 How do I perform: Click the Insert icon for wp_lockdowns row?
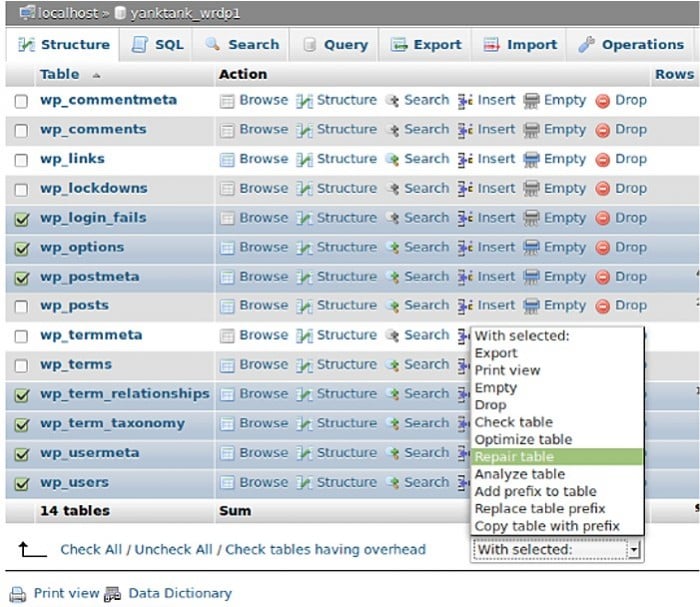click(465, 189)
